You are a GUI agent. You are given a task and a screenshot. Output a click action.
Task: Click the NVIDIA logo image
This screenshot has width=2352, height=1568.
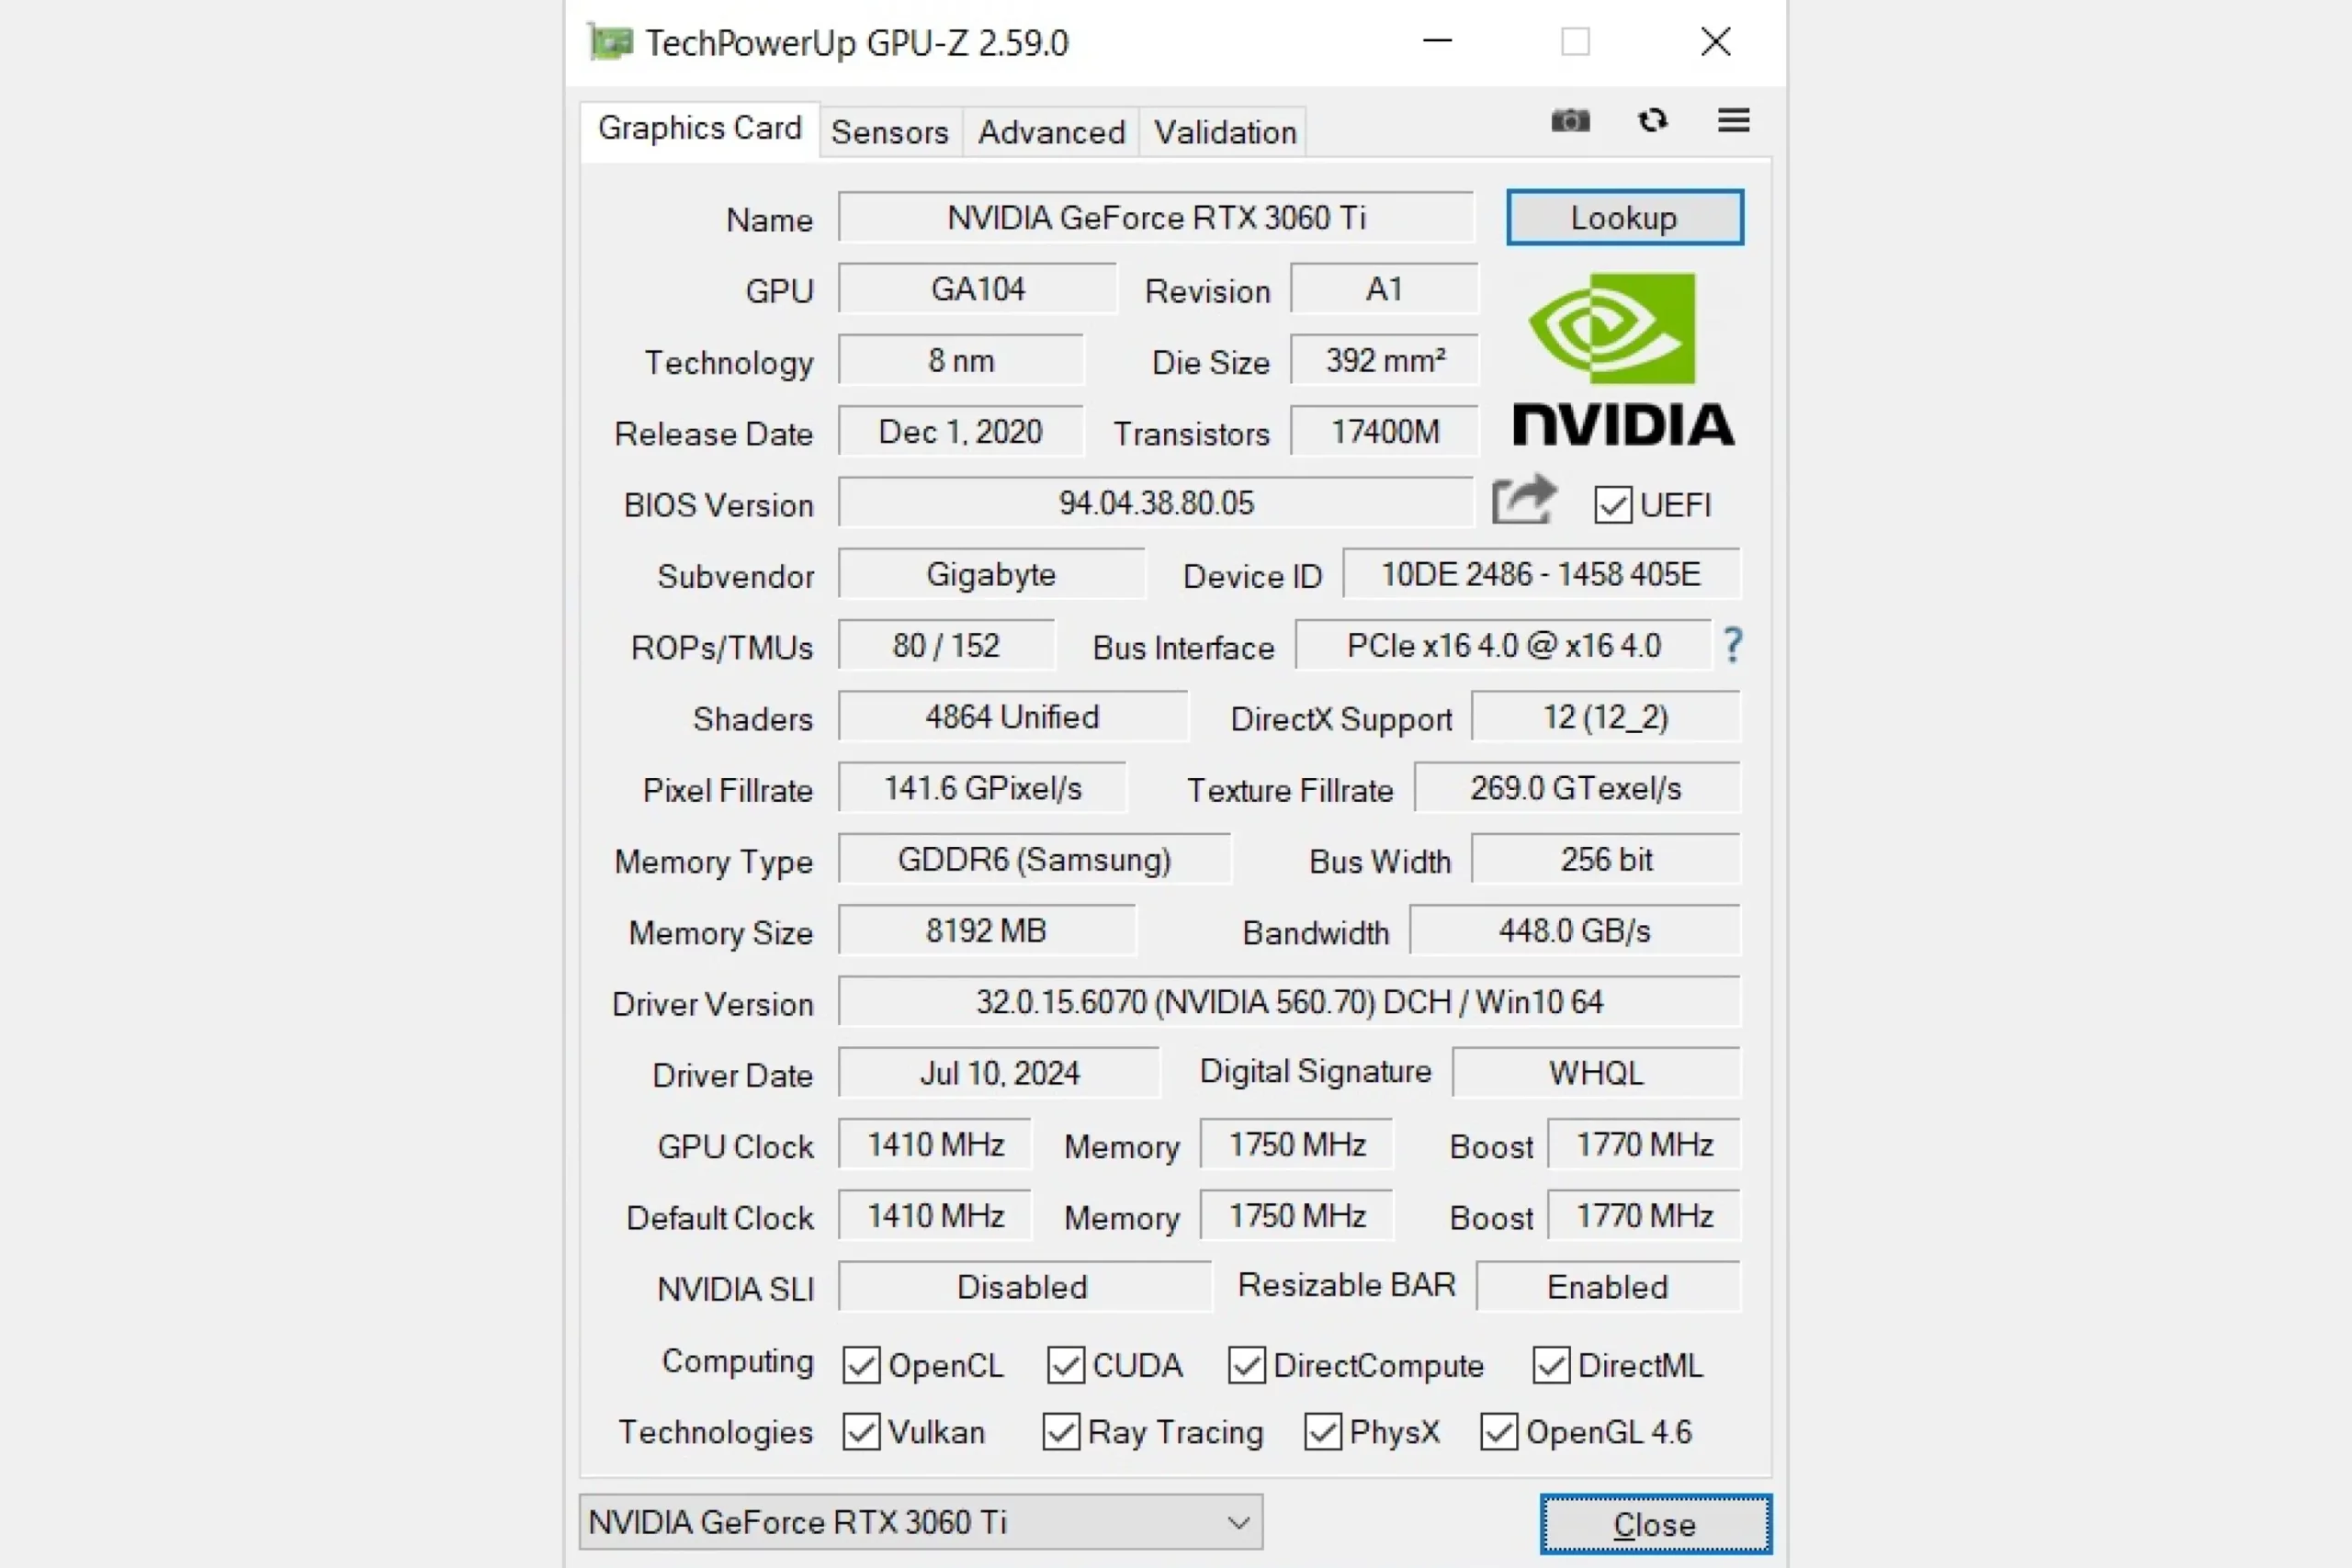pyautogui.click(x=1622, y=359)
